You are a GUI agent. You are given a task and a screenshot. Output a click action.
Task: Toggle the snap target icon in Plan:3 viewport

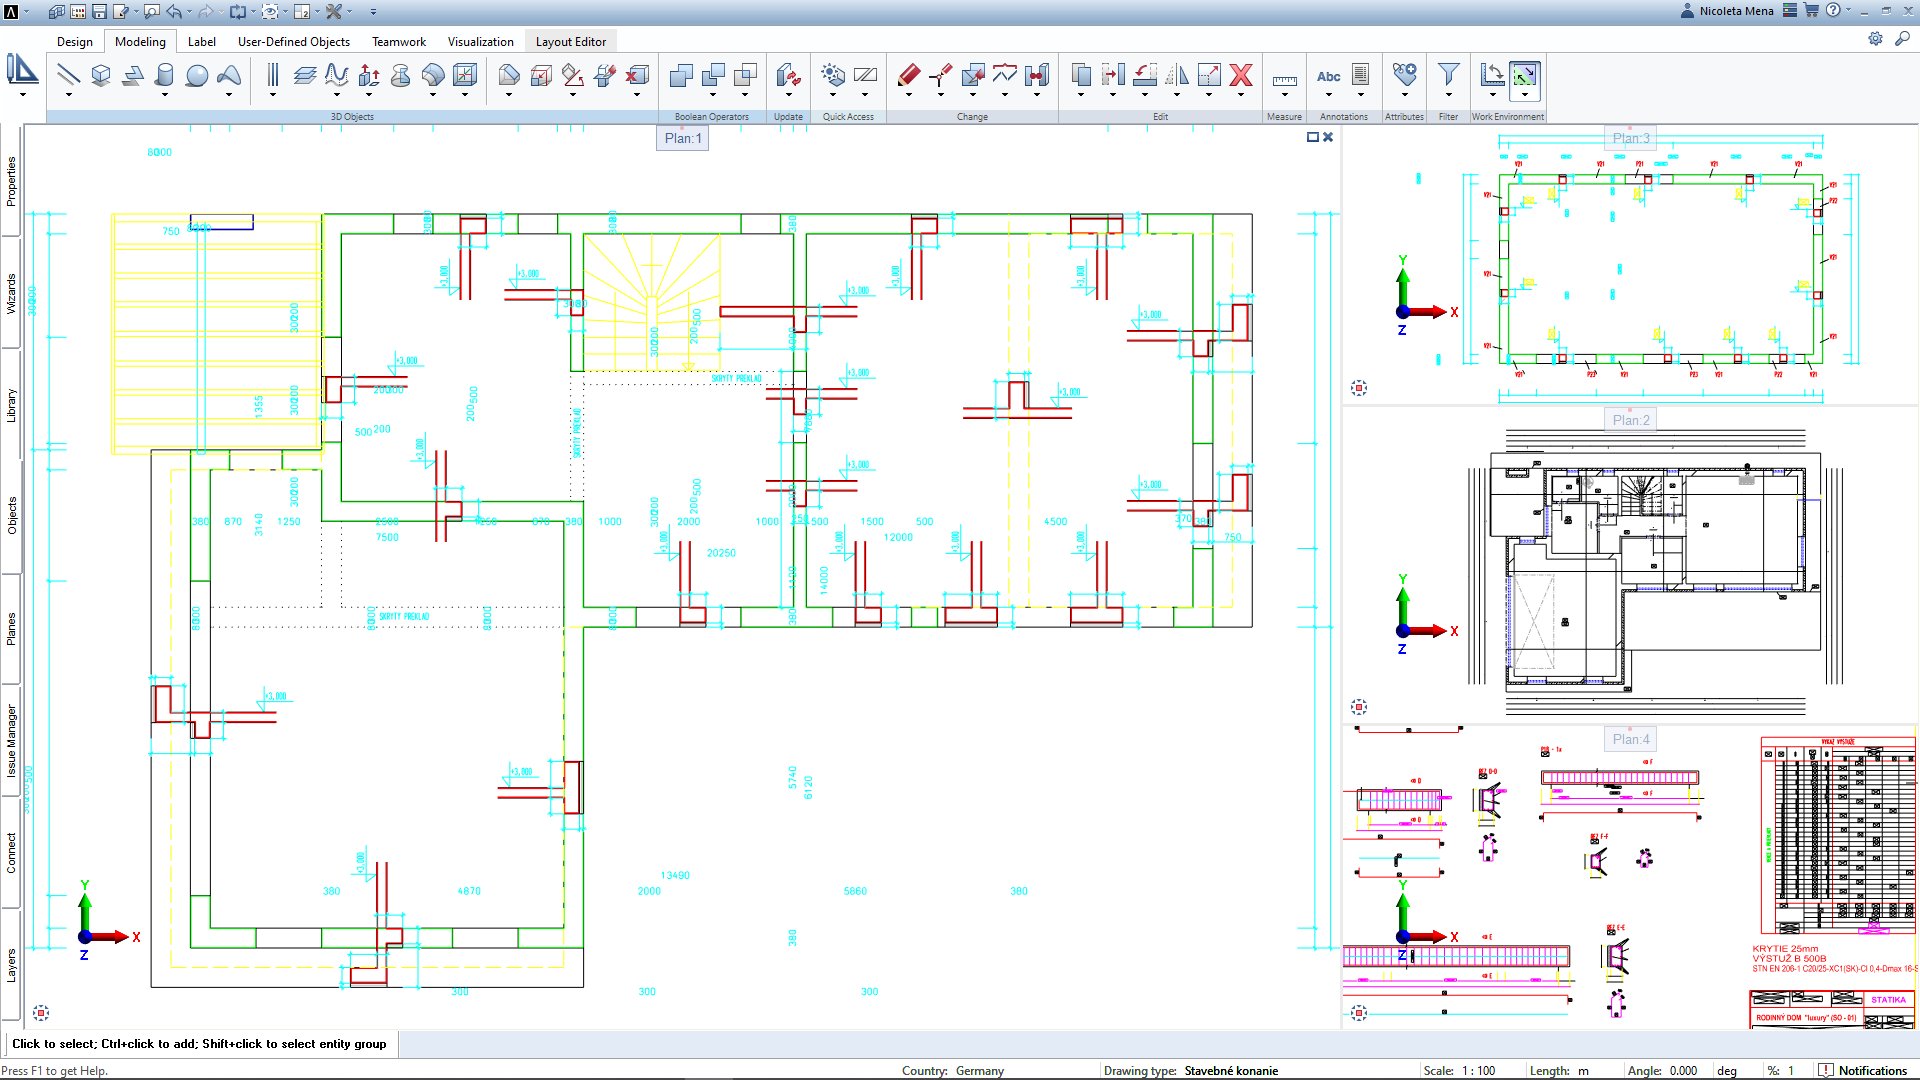pyautogui.click(x=1359, y=388)
